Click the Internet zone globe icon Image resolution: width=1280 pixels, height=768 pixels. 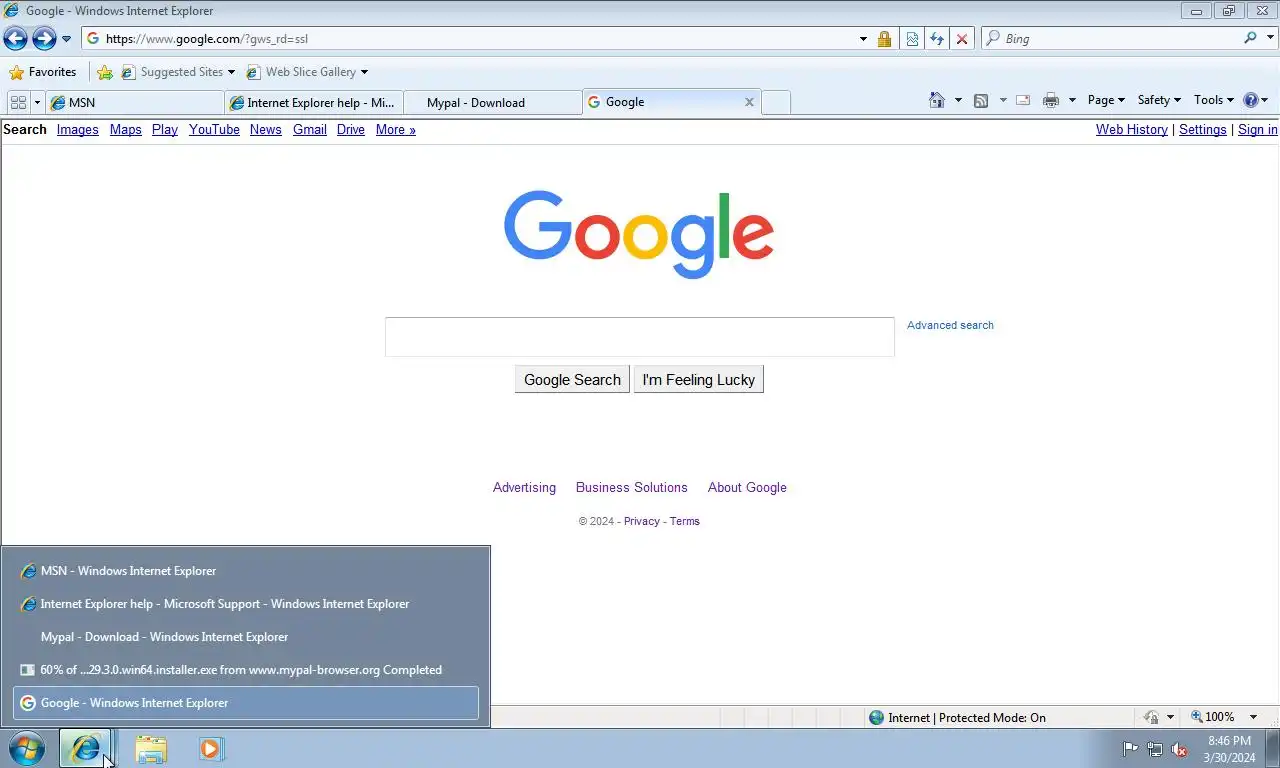[877, 717]
